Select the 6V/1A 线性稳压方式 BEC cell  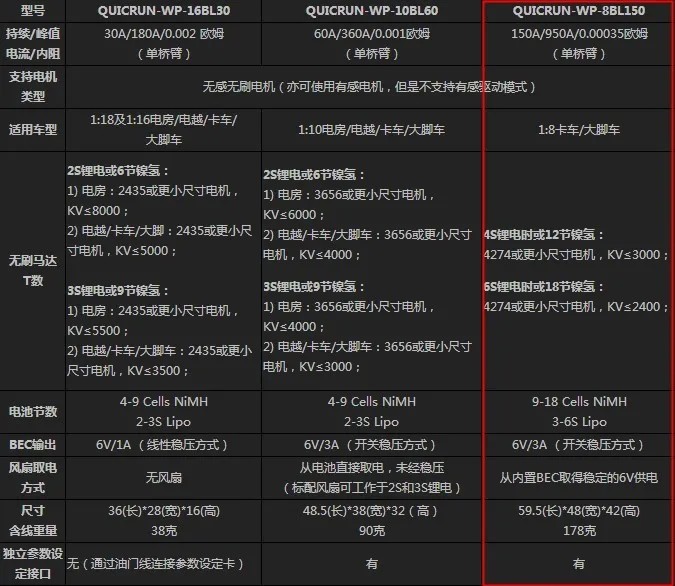[x=164, y=445]
